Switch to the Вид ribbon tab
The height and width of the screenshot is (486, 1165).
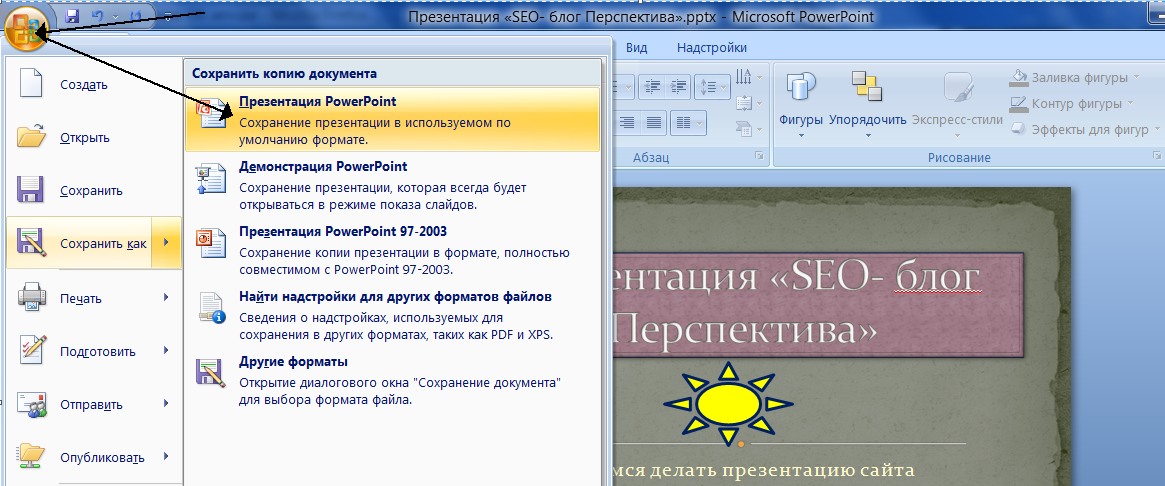637,48
